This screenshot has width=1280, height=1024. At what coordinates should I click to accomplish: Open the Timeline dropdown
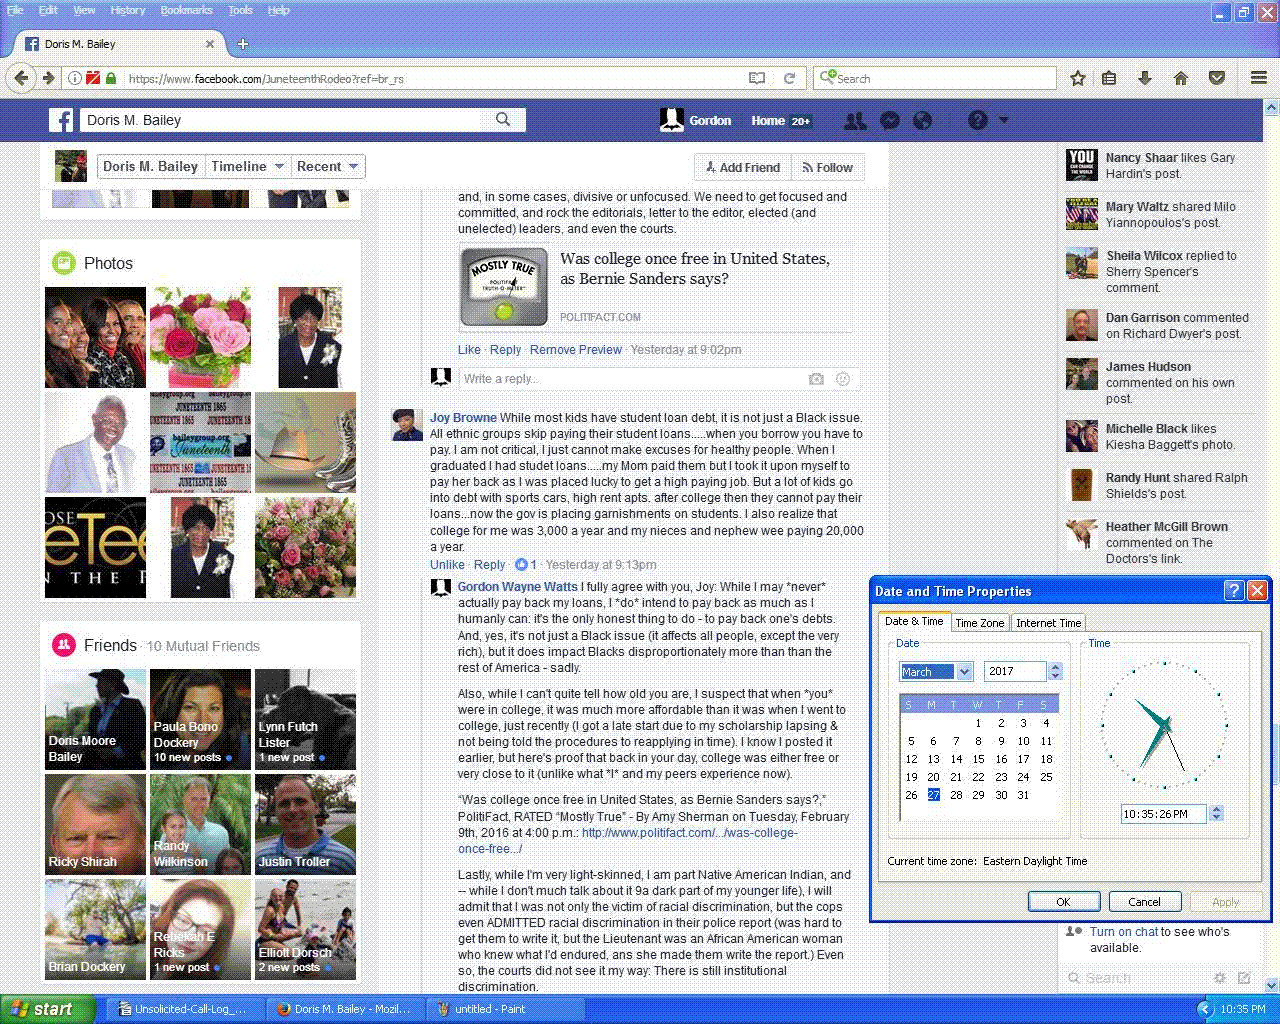pyautogui.click(x=248, y=167)
